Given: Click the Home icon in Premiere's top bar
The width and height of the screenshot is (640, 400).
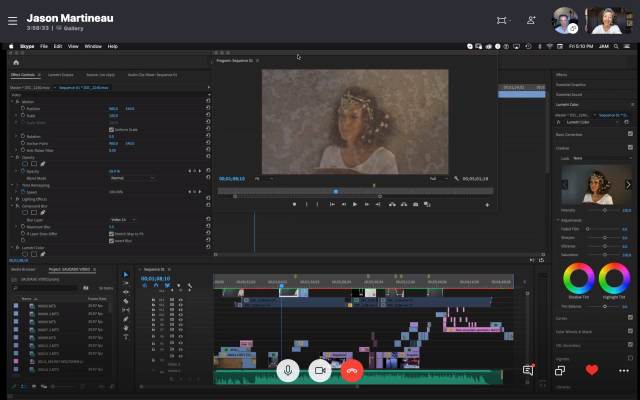Looking at the screenshot, I should tap(17, 62).
